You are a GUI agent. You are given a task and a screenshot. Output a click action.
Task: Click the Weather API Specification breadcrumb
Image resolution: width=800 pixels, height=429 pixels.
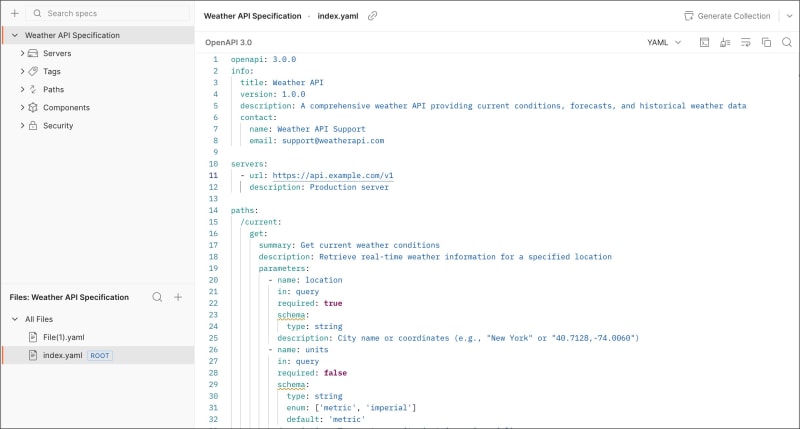click(253, 16)
